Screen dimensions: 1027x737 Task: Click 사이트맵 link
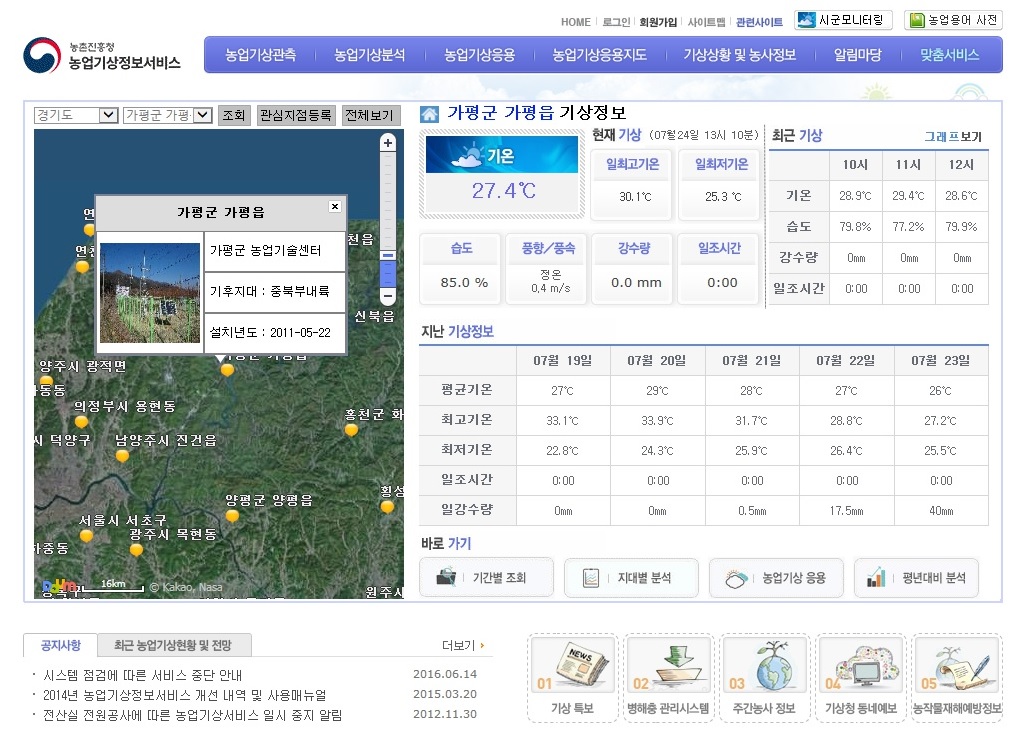point(706,22)
